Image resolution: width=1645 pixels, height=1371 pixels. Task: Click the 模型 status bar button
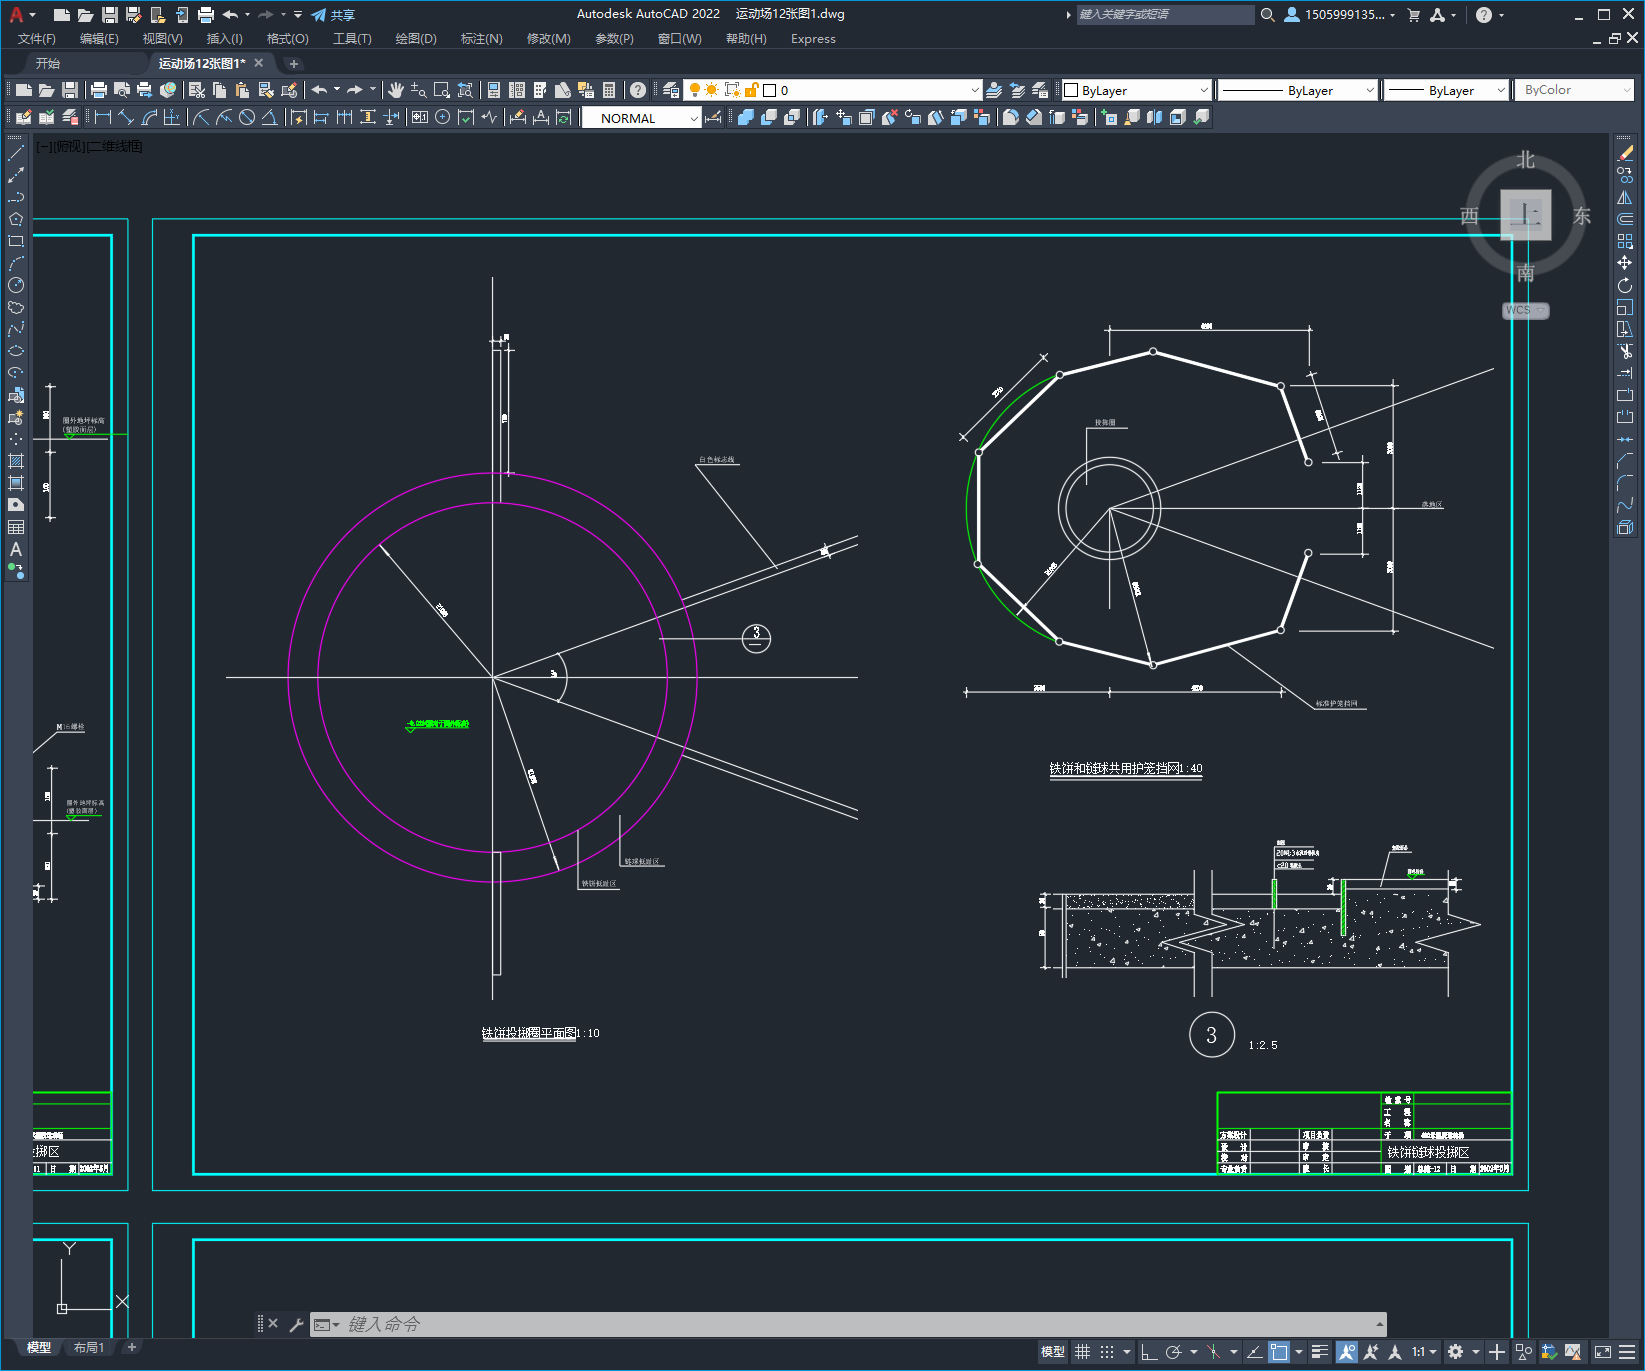(x=1052, y=1352)
